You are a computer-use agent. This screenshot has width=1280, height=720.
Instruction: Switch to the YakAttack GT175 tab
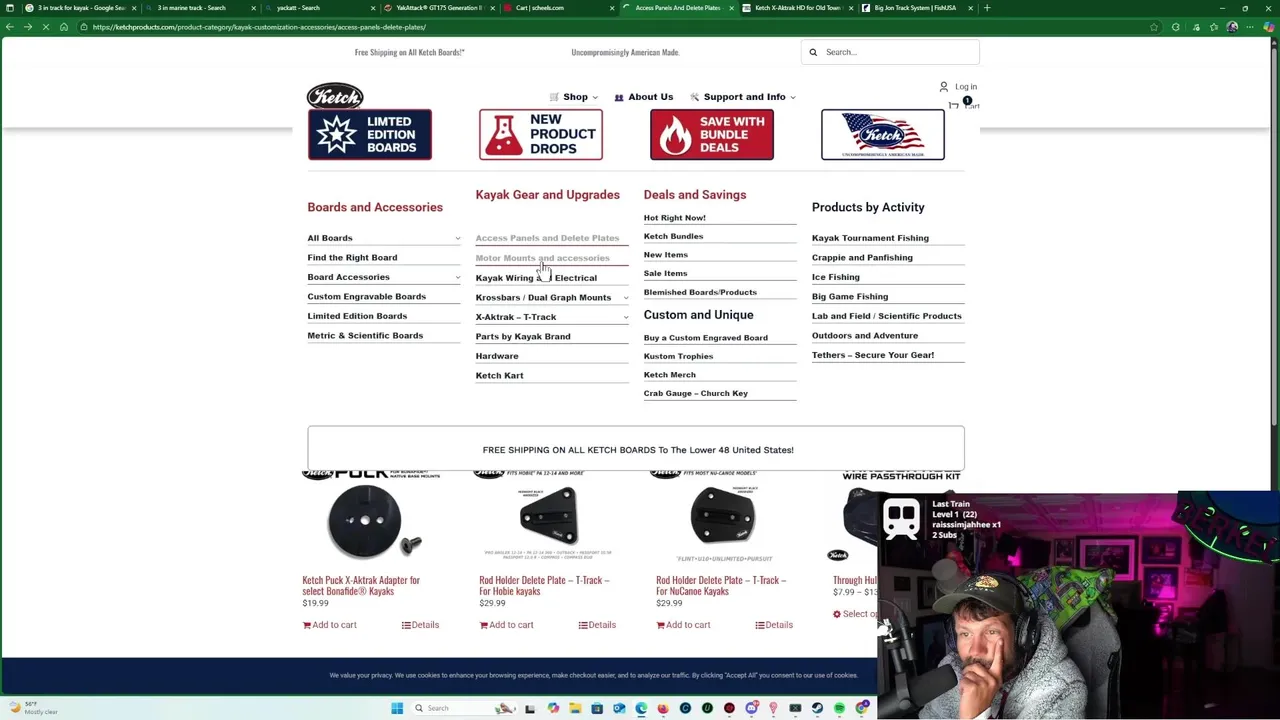coord(440,8)
